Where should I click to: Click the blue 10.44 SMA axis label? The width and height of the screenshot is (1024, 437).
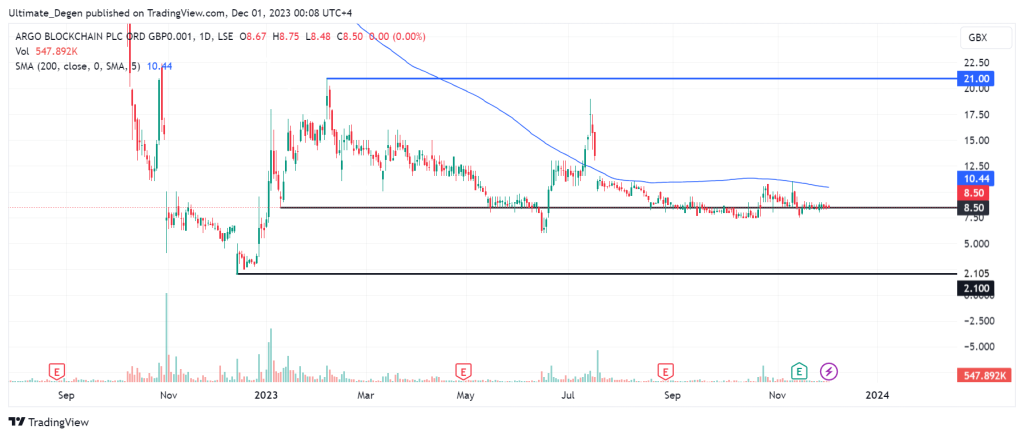pyautogui.click(x=975, y=176)
